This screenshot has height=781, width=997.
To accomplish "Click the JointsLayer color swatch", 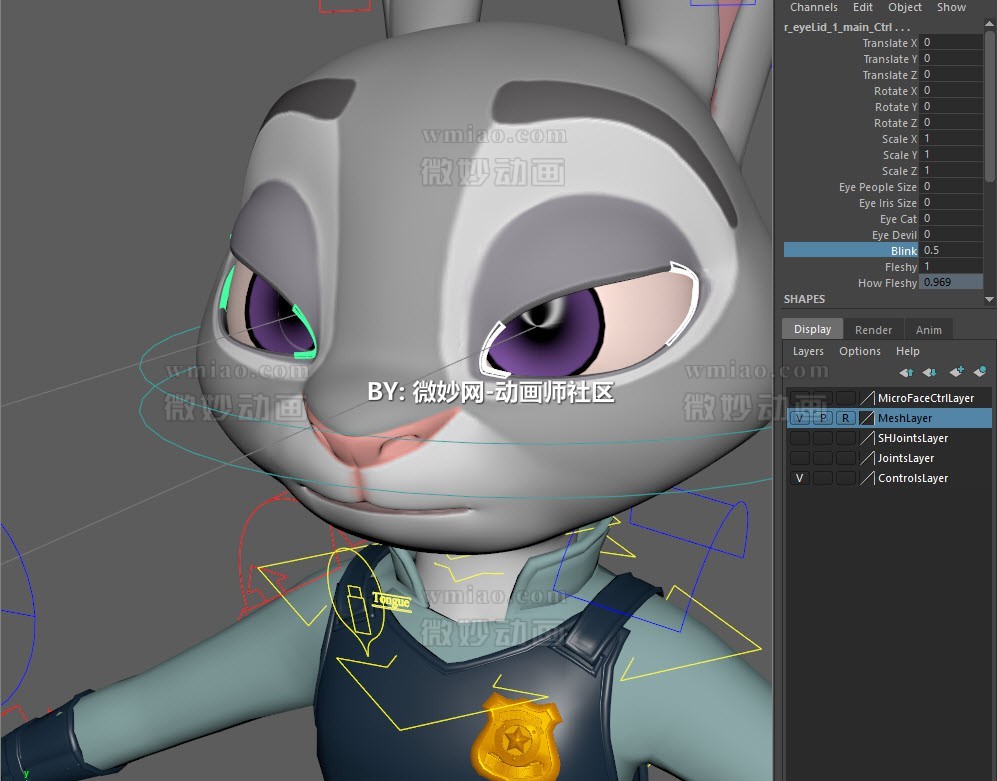I will pos(867,458).
